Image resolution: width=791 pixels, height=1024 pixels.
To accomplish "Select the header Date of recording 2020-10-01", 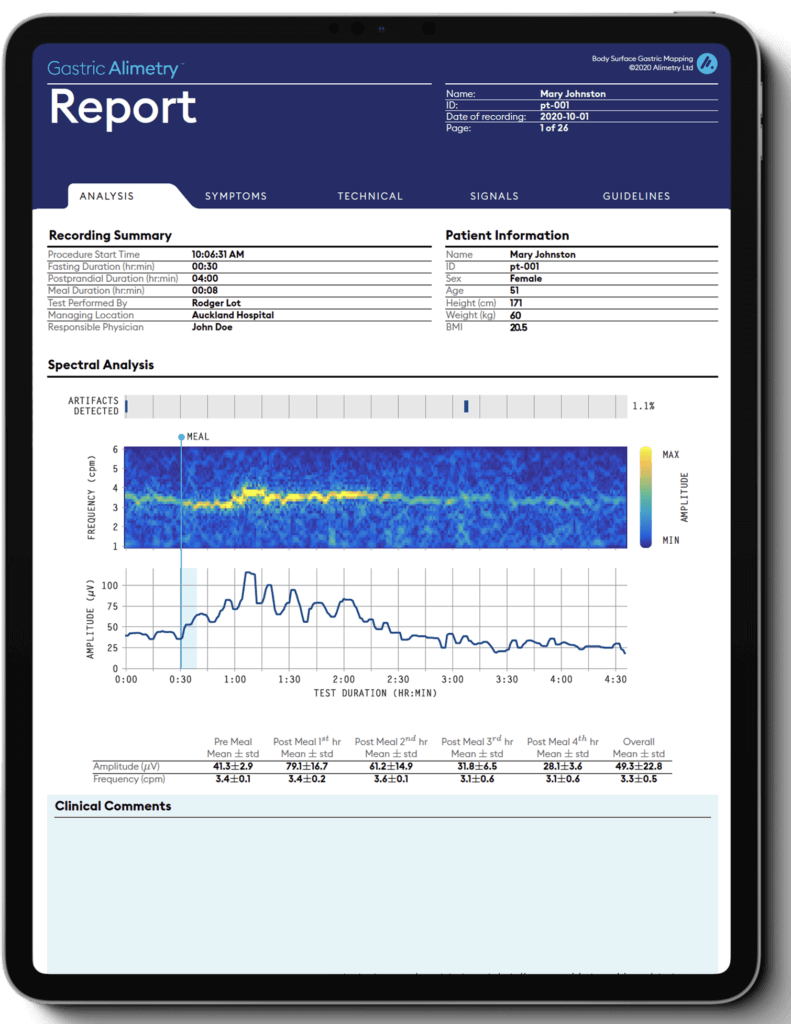I will coord(564,116).
